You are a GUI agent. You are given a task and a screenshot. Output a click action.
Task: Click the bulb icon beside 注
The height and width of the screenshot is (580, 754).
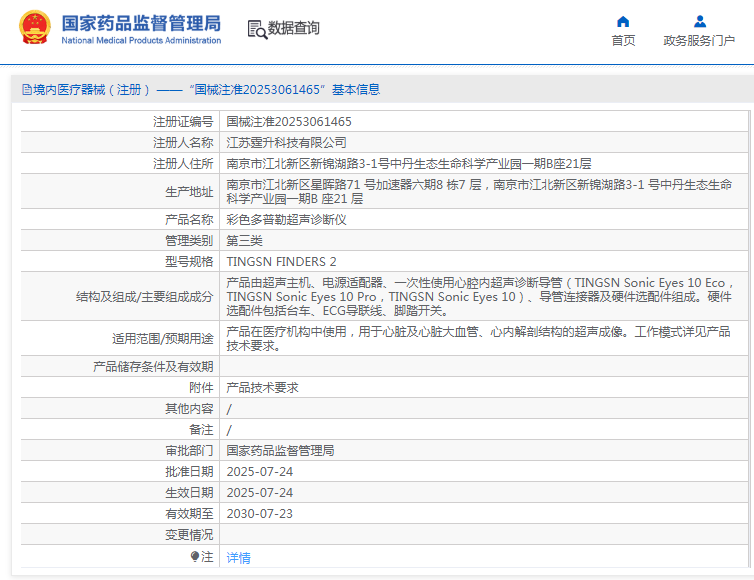point(195,557)
